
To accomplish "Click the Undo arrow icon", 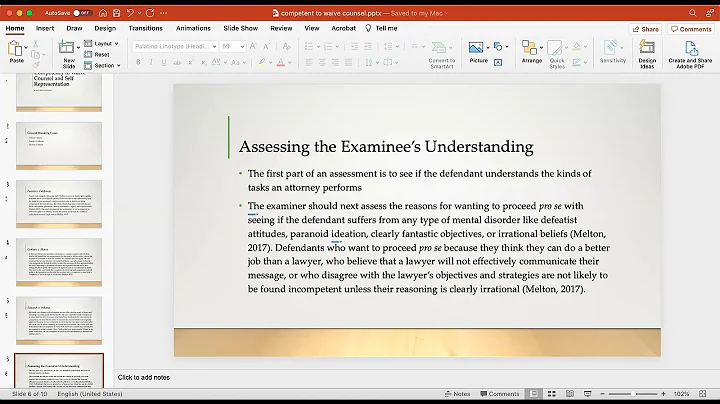I will click(x=130, y=13).
